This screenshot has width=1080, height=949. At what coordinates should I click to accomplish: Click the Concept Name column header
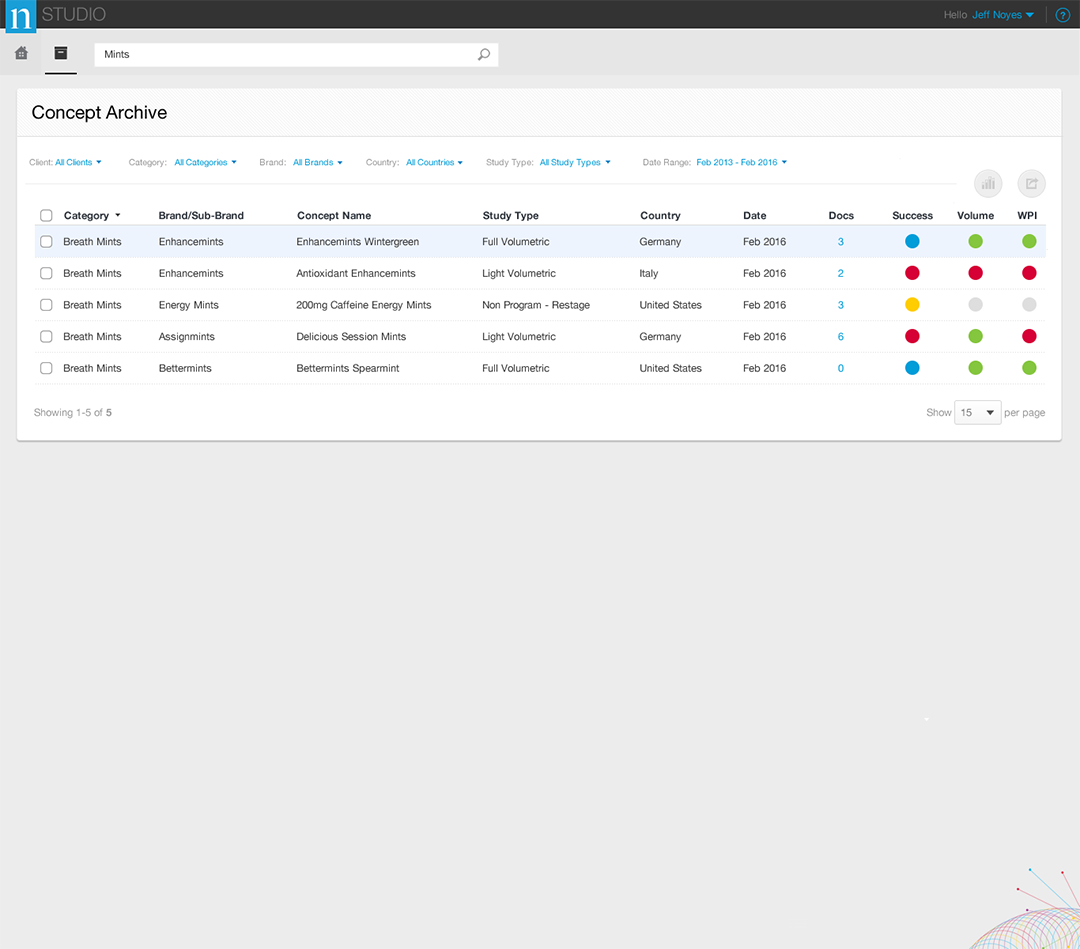[x=334, y=216]
